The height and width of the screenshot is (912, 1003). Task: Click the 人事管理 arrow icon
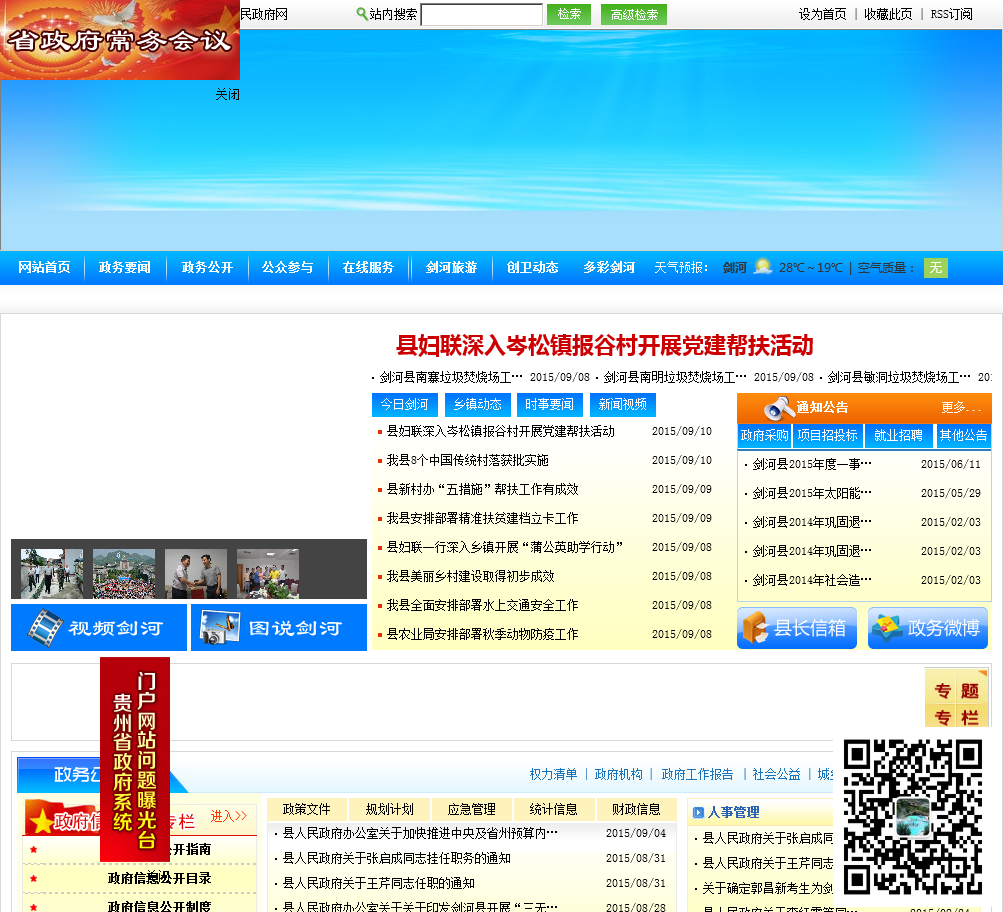pos(699,812)
